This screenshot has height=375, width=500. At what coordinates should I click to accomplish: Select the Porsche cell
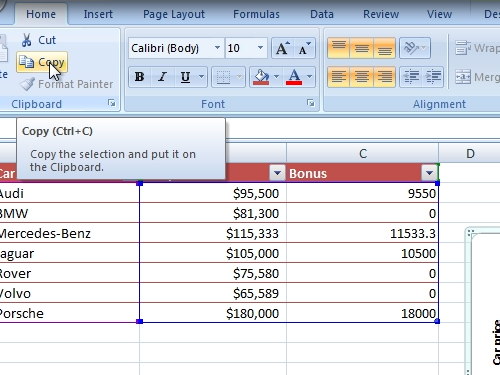click(69, 313)
